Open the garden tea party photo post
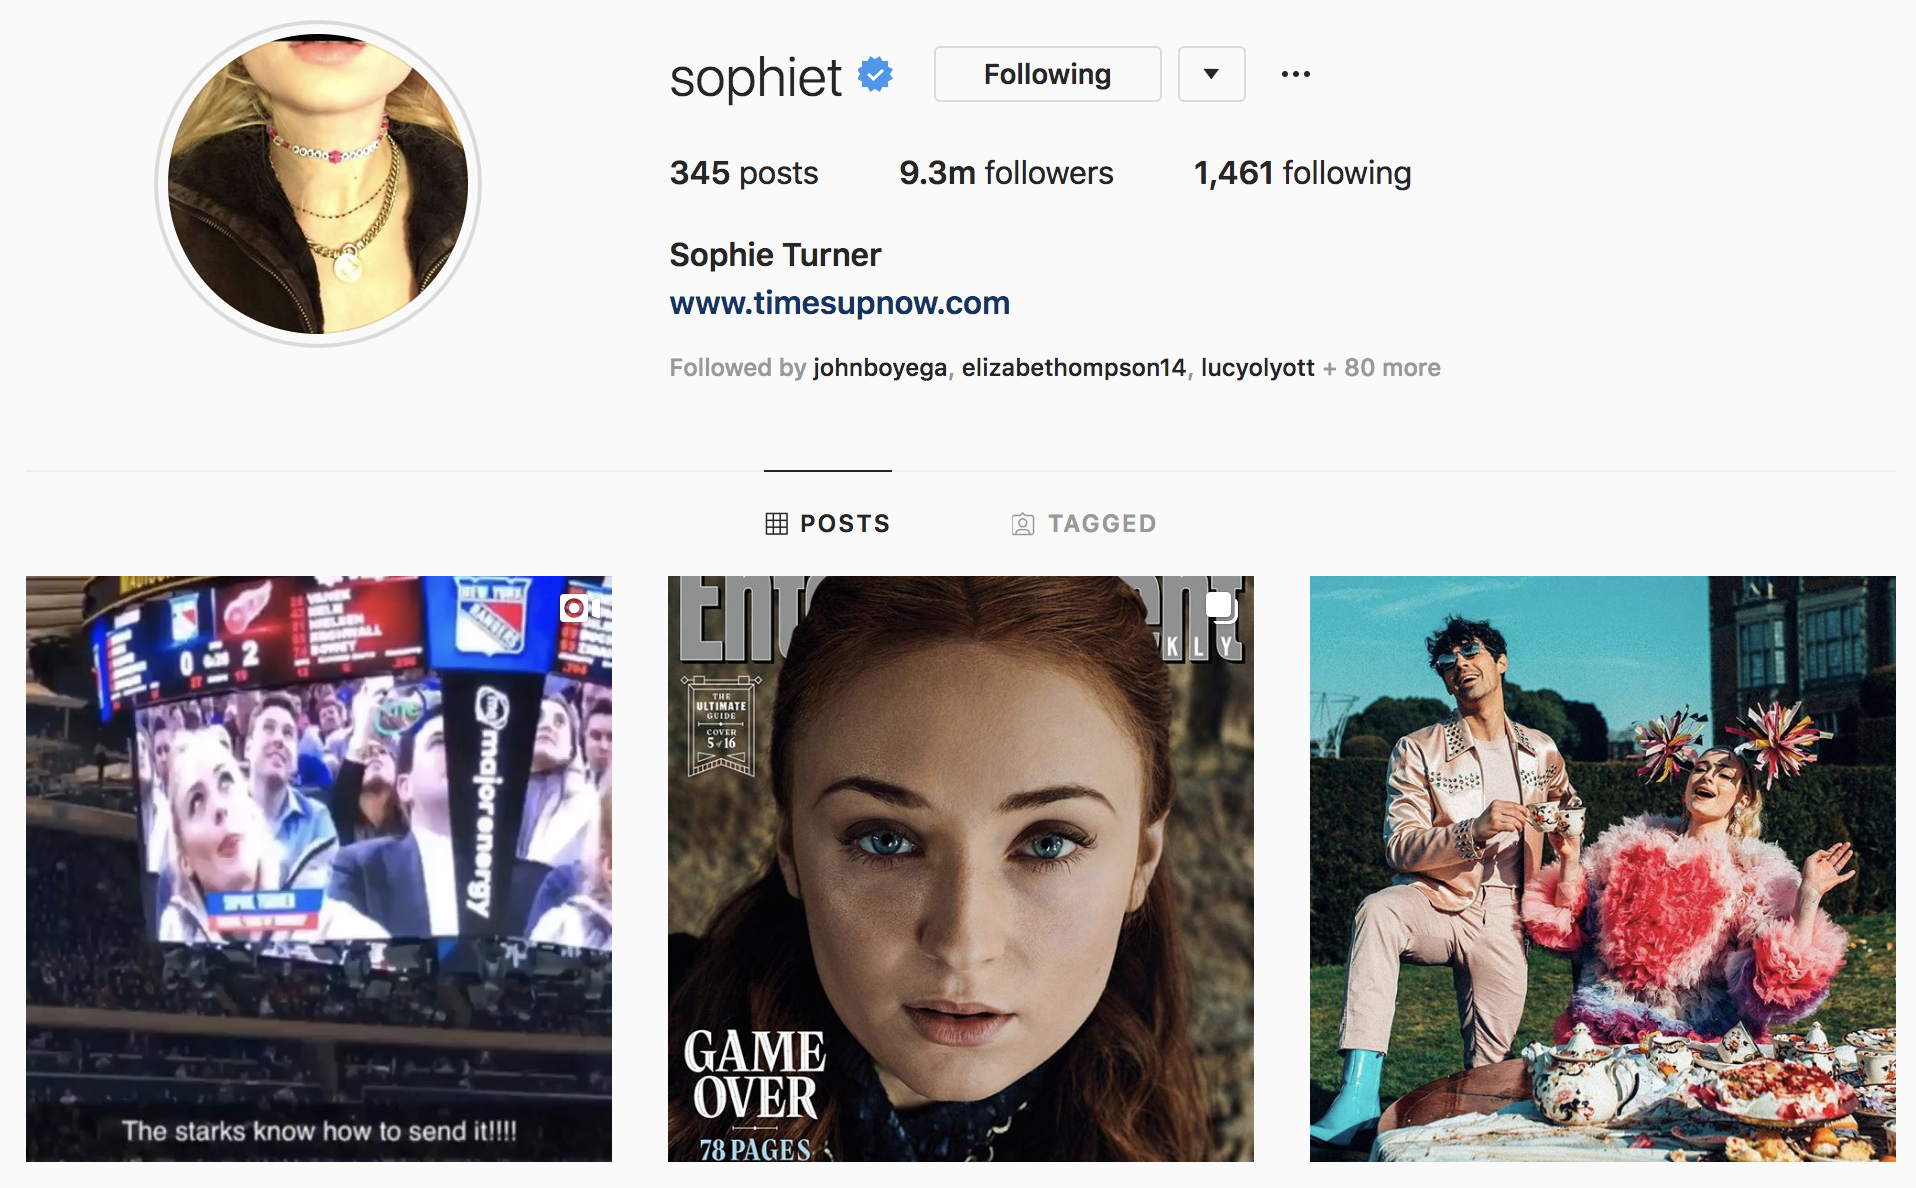1916x1188 pixels. coord(1603,868)
